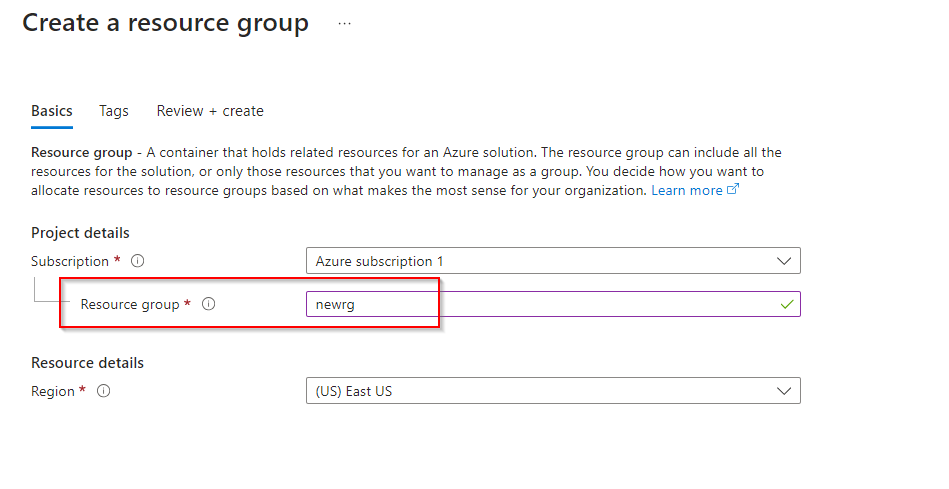This screenshot has height=489, width=949.
Task: Open the Tags tab
Action: click(114, 111)
